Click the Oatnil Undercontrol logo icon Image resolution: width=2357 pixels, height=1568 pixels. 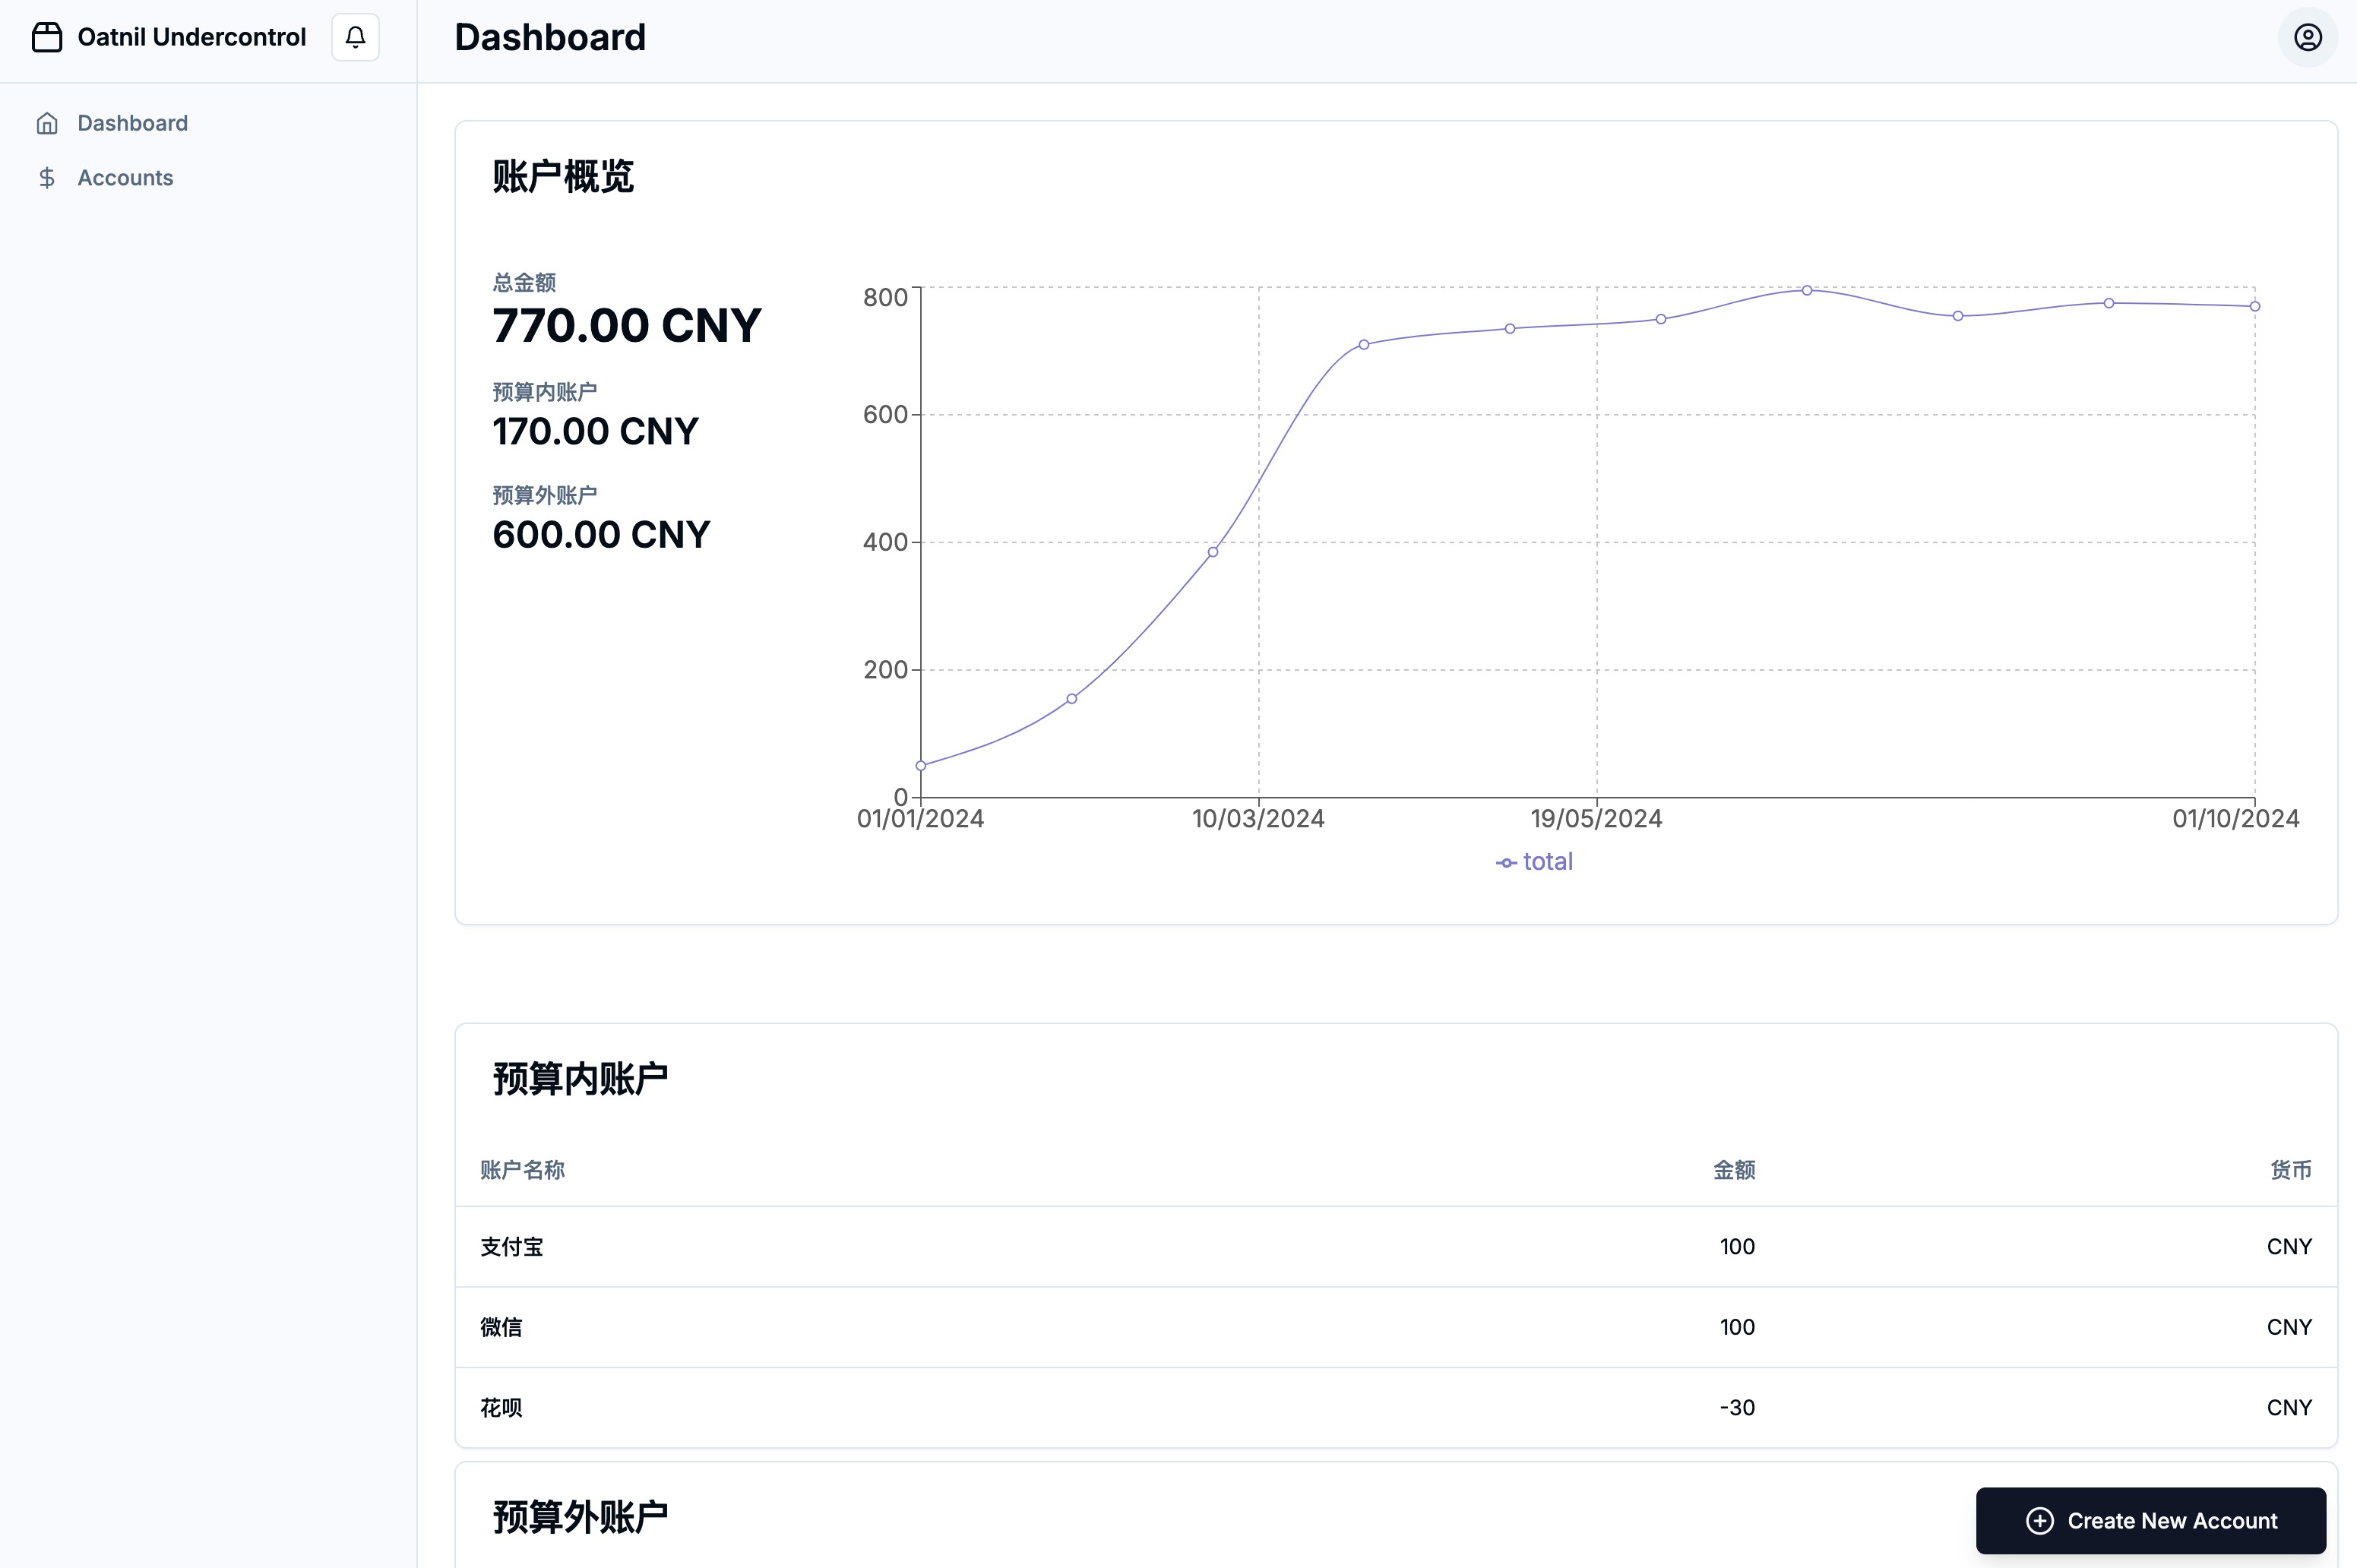tap(47, 37)
